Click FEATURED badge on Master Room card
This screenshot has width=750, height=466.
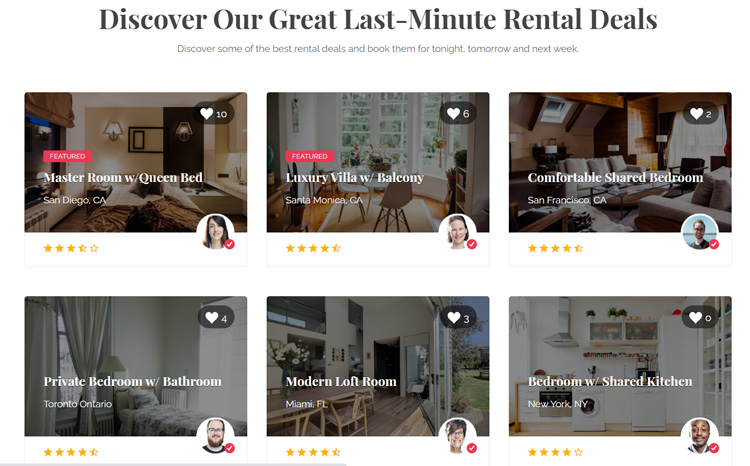(67, 156)
